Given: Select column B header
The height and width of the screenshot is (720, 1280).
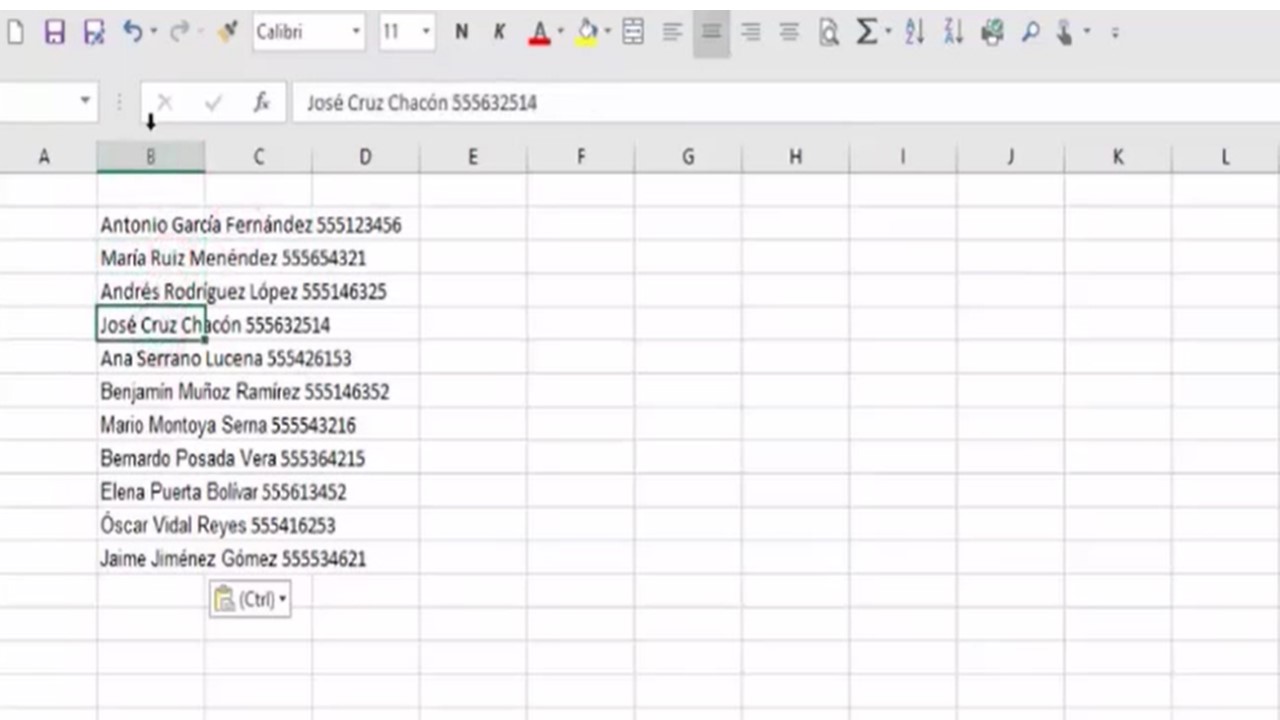Looking at the screenshot, I should coord(151,157).
